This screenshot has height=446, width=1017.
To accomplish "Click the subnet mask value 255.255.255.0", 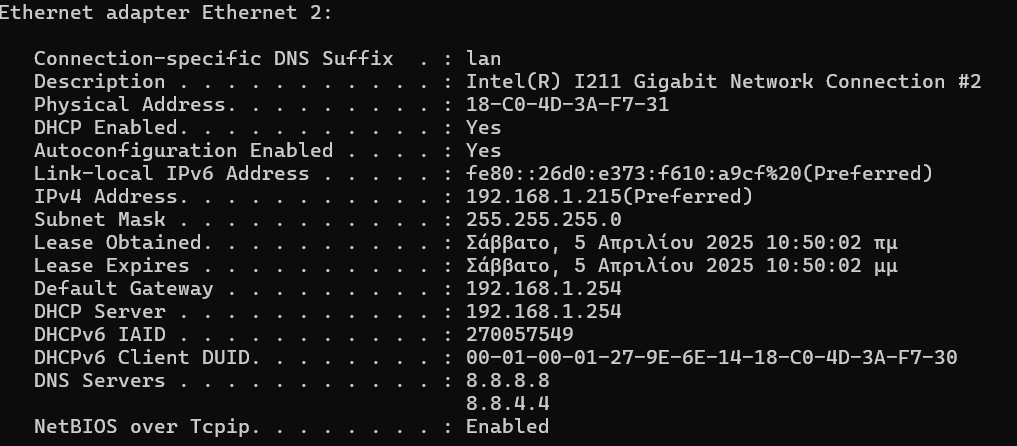I will (543, 220).
